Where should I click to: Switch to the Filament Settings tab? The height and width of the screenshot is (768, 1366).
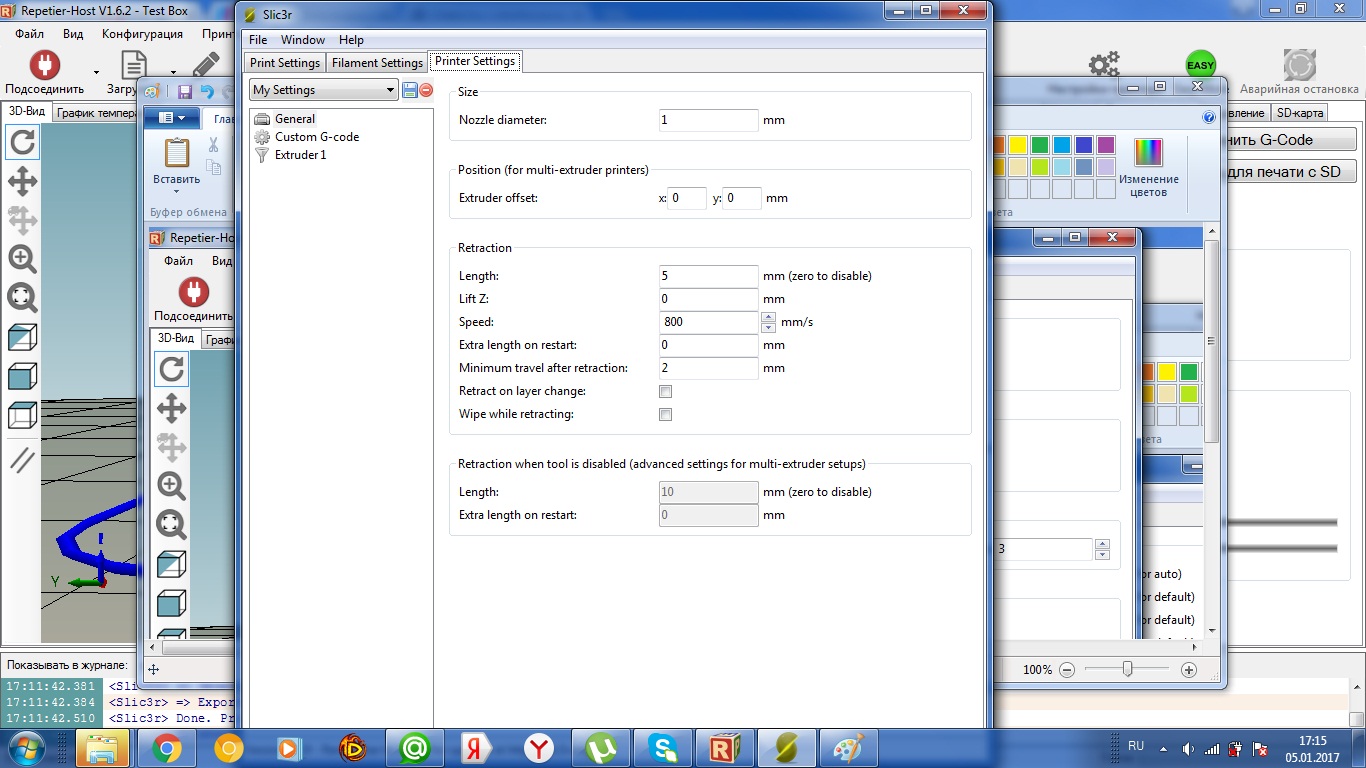click(377, 63)
